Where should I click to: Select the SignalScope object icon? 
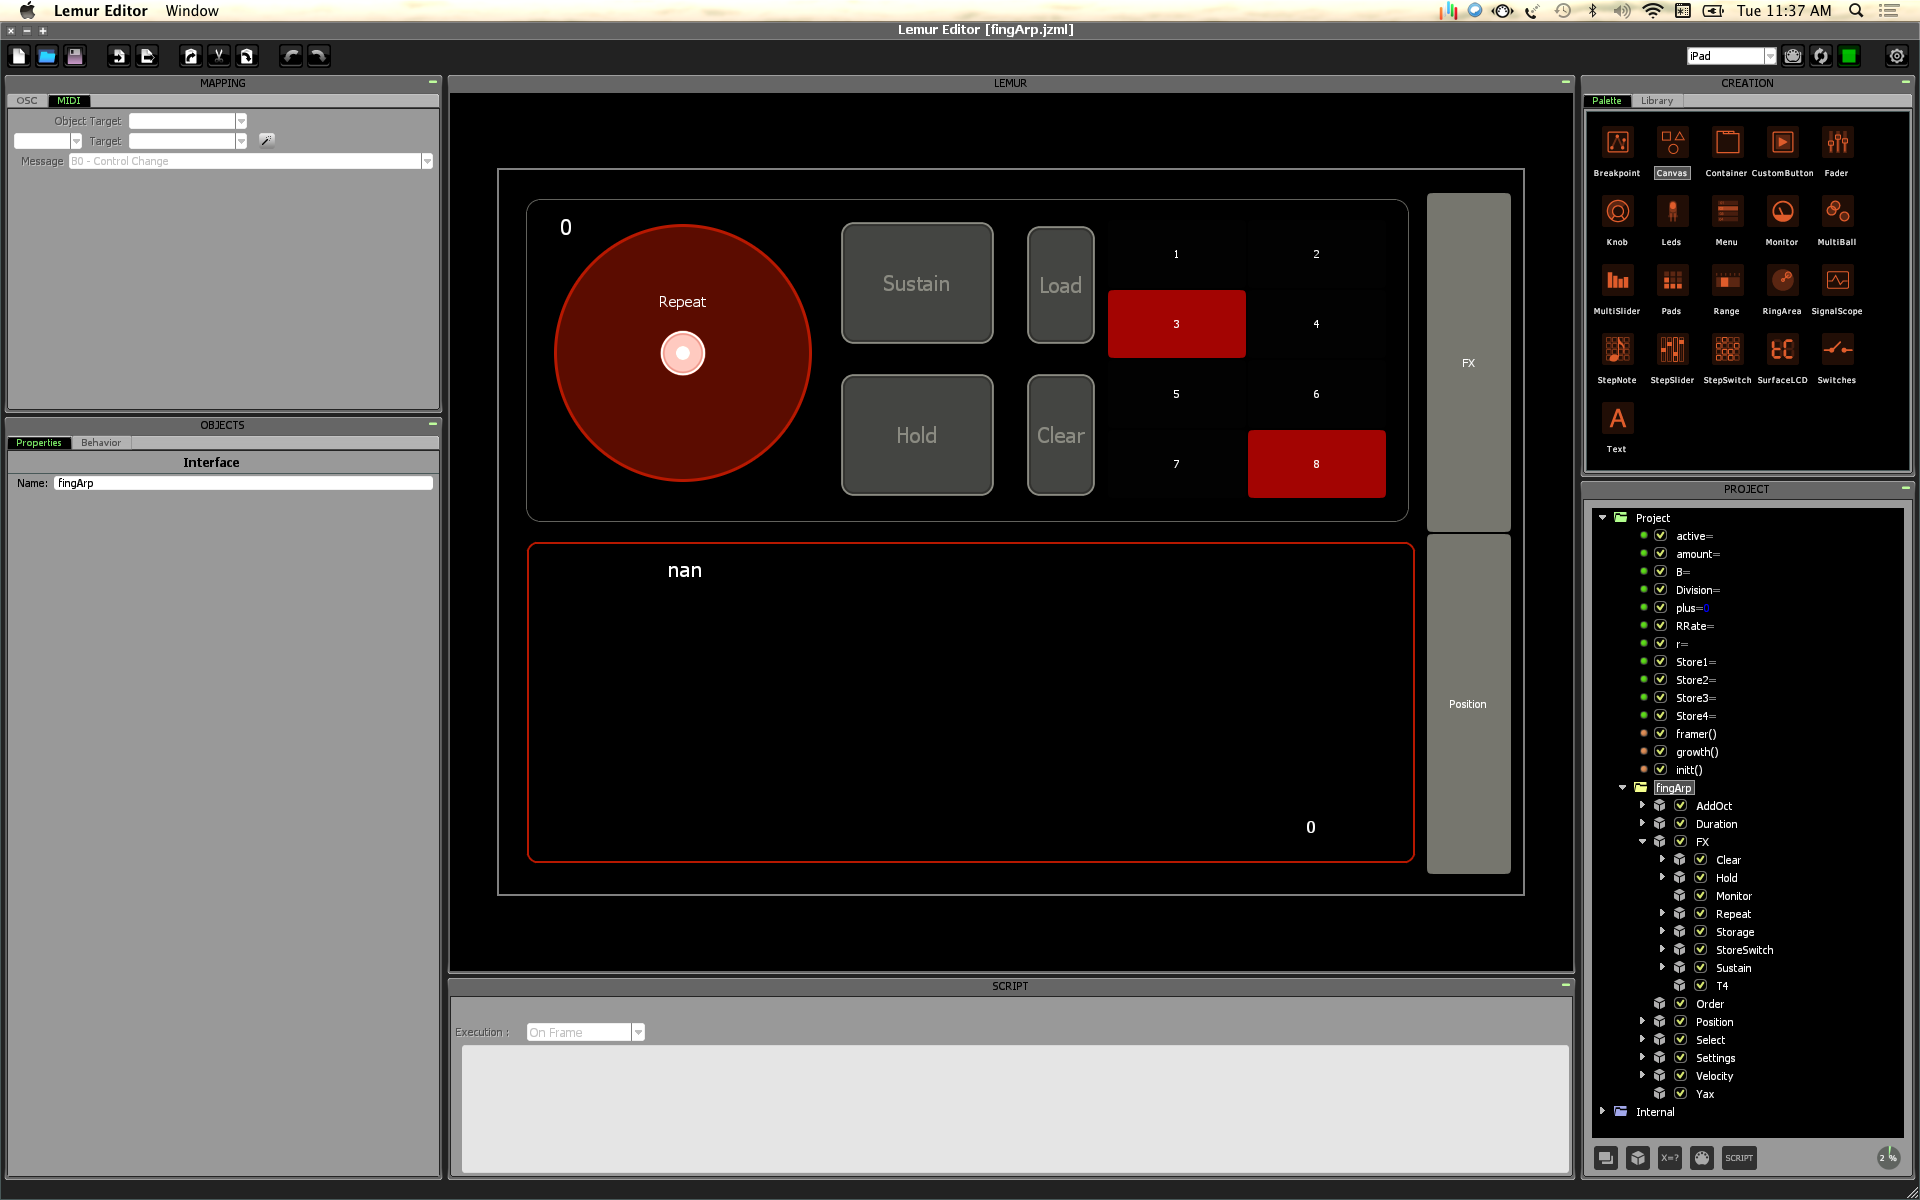click(x=1836, y=281)
